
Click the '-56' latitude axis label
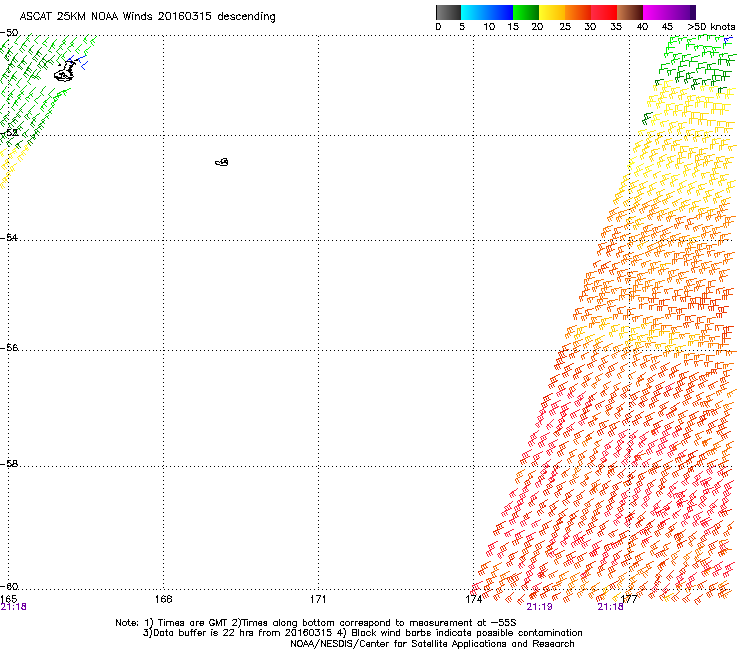pyautogui.click(x=9, y=347)
